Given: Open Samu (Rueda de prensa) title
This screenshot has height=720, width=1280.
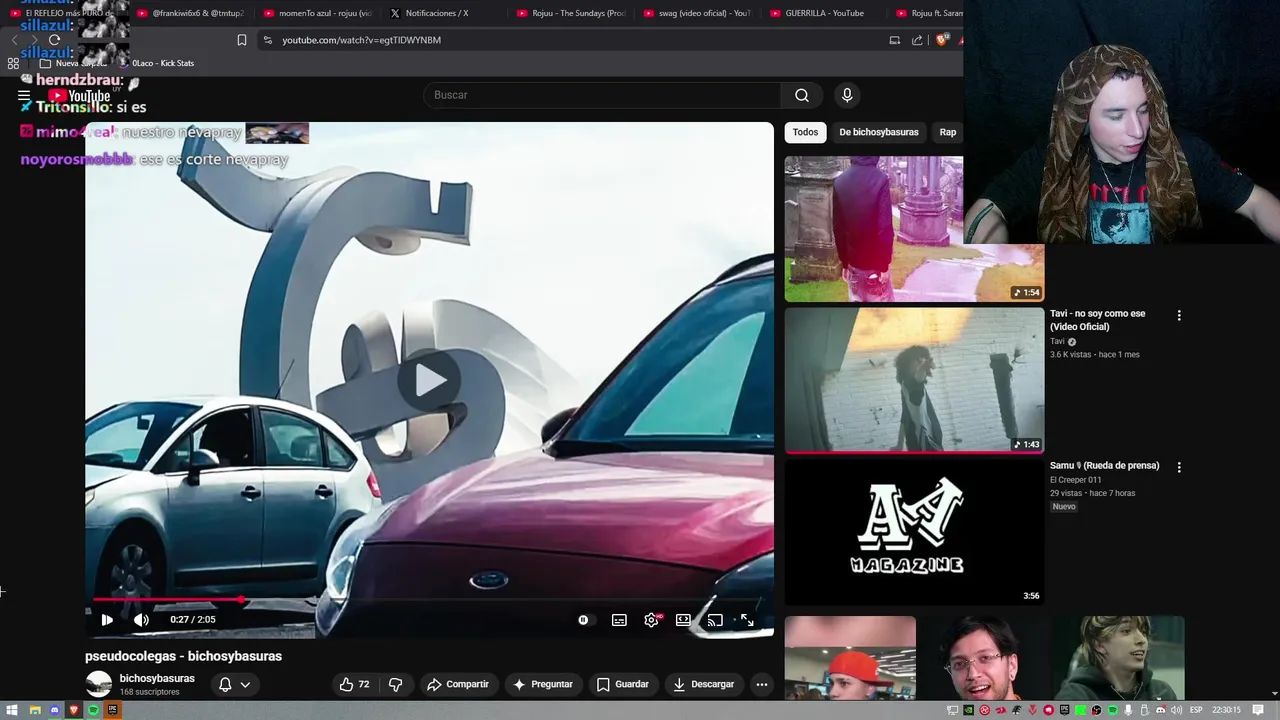Looking at the screenshot, I should (x=1104, y=466).
